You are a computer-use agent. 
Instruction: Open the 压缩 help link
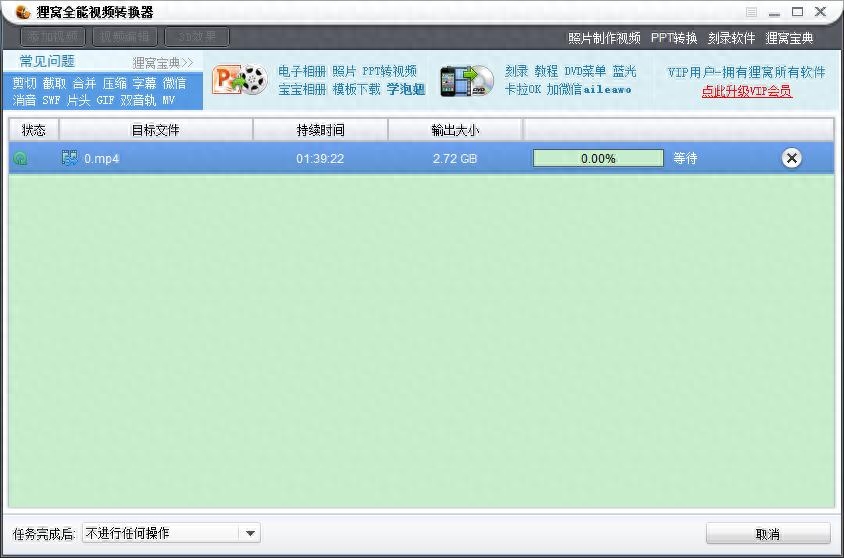click(x=115, y=83)
